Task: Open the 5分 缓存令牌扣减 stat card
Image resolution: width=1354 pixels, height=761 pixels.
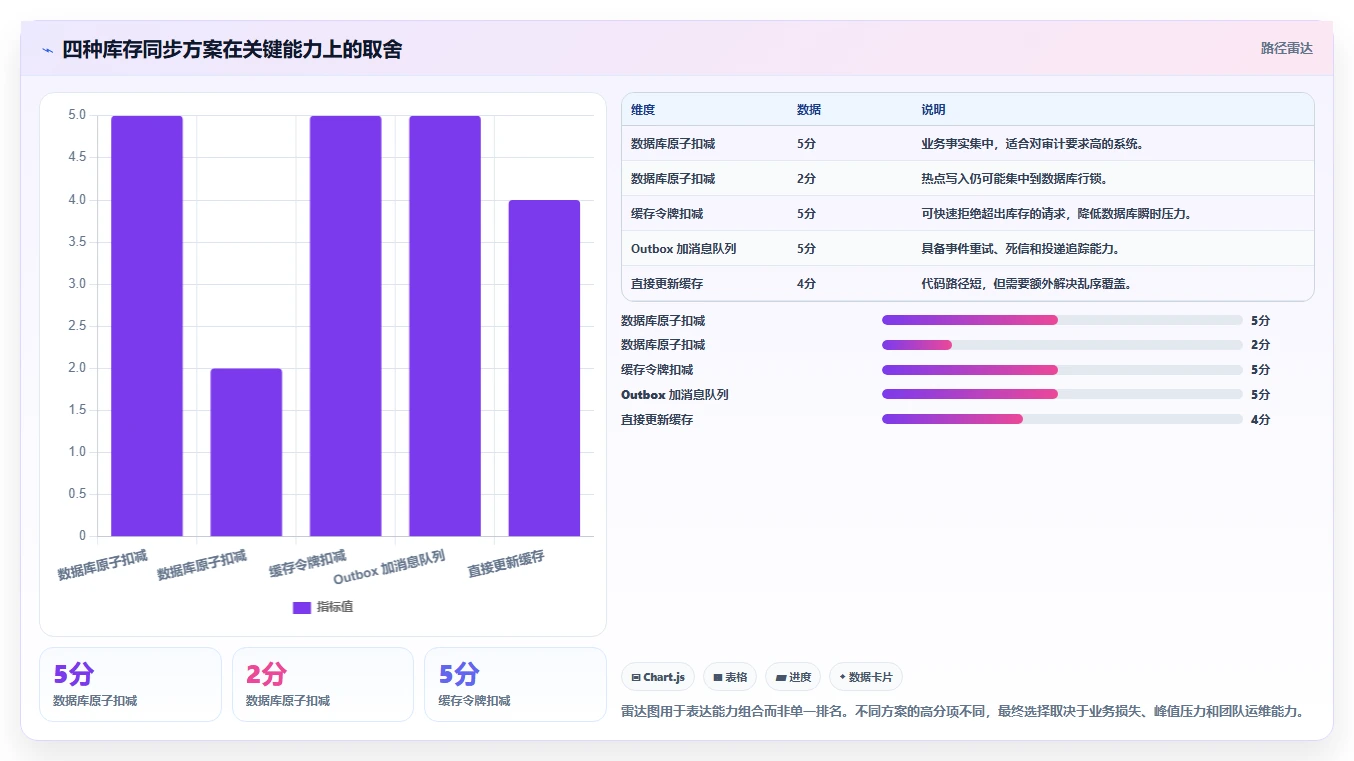Action: (515, 684)
